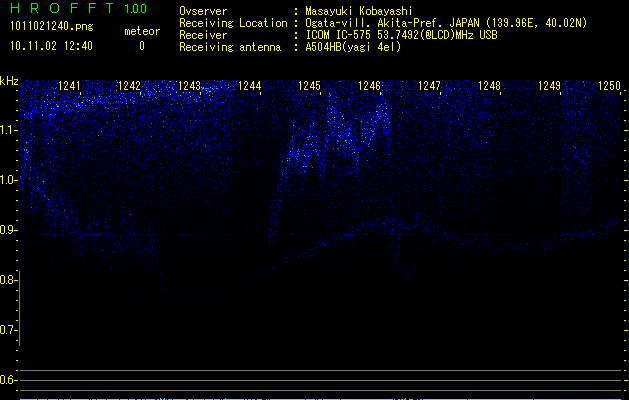Click the 0.8 kHz axis label

8,280
